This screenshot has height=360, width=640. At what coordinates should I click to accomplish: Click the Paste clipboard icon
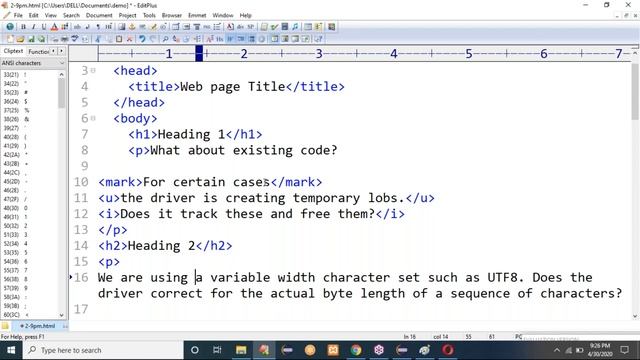click(x=119, y=39)
